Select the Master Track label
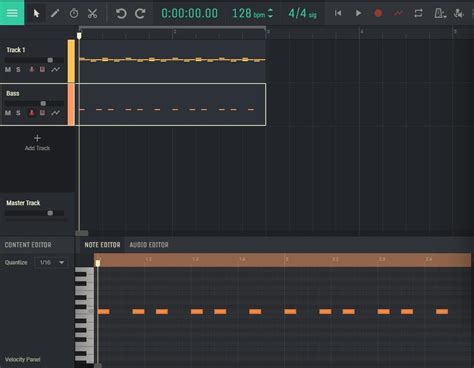Screen dimensions: 474x368 tap(23, 203)
